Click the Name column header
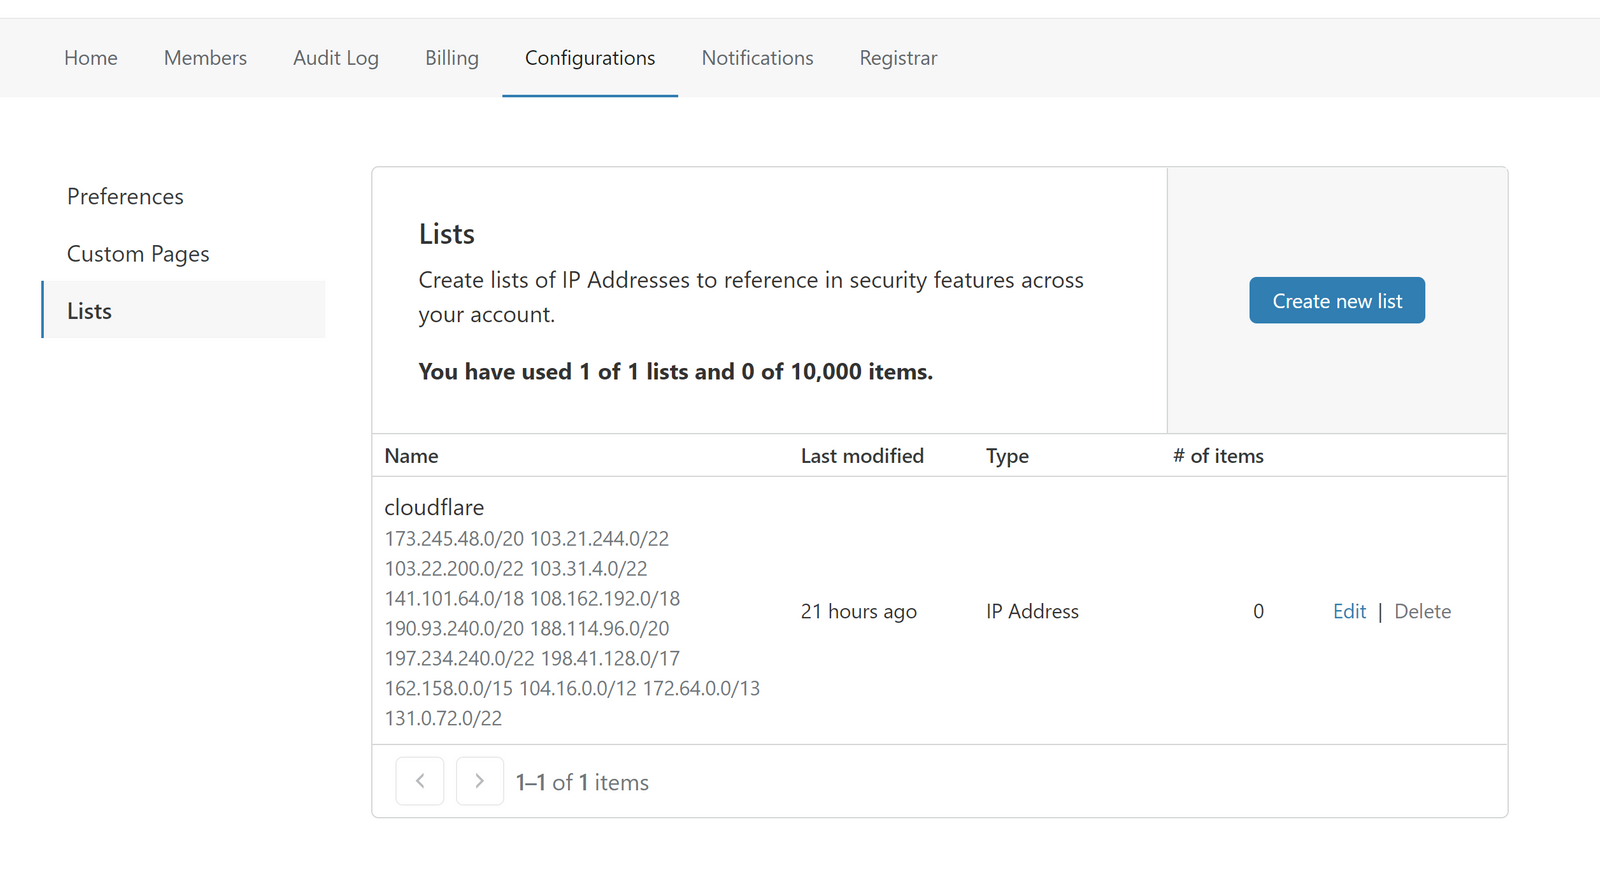This screenshot has width=1600, height=878. point(411,456)
